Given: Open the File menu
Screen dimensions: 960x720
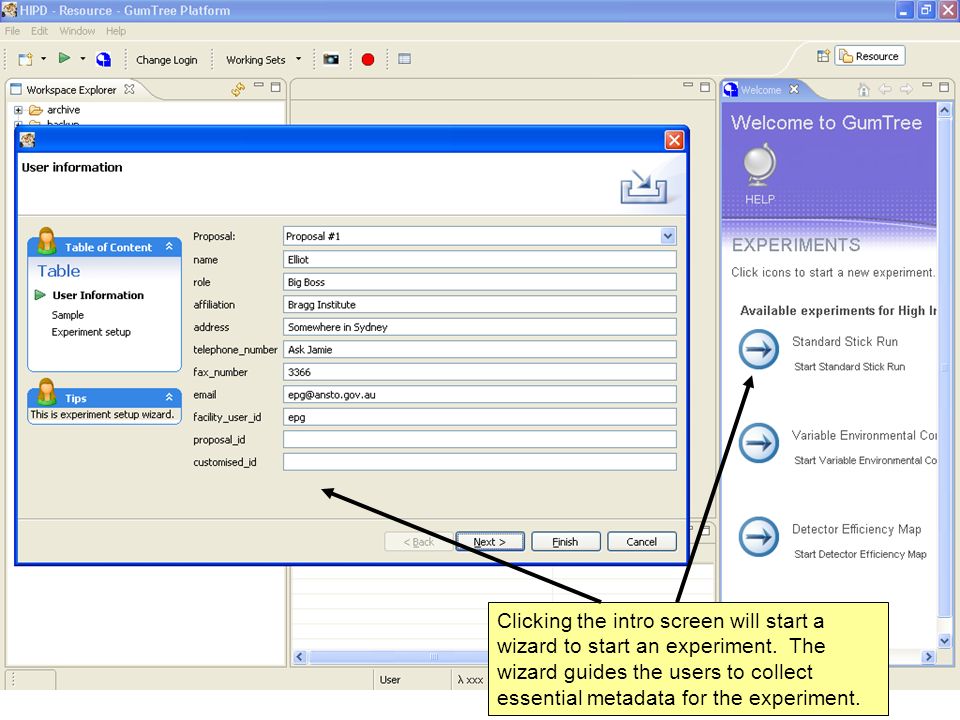Looking at the screenshot, I should point(12,31).
